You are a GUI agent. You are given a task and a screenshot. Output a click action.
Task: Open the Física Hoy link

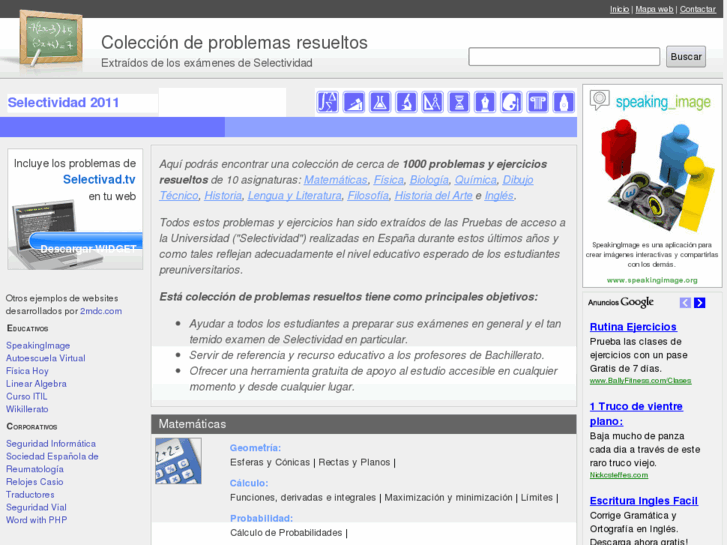27,371
